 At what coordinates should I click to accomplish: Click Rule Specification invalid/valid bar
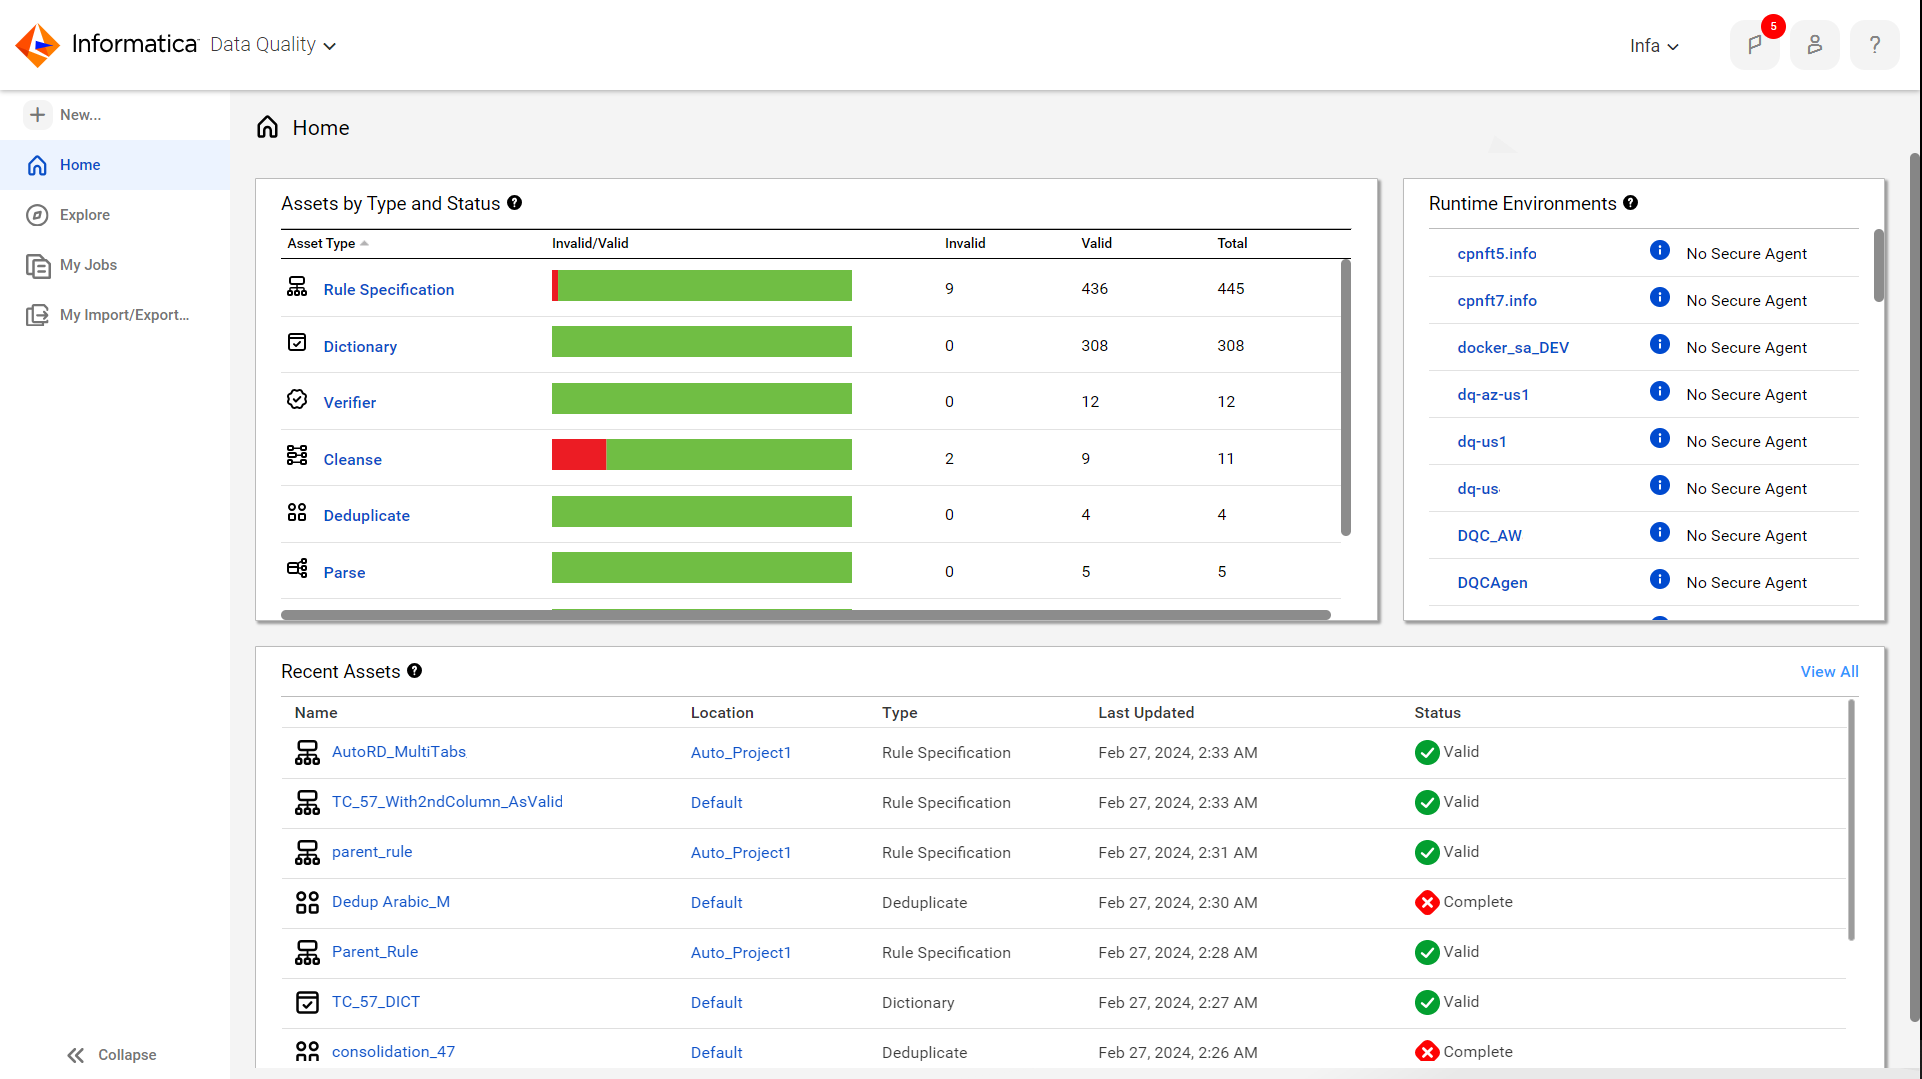[702, 286]
